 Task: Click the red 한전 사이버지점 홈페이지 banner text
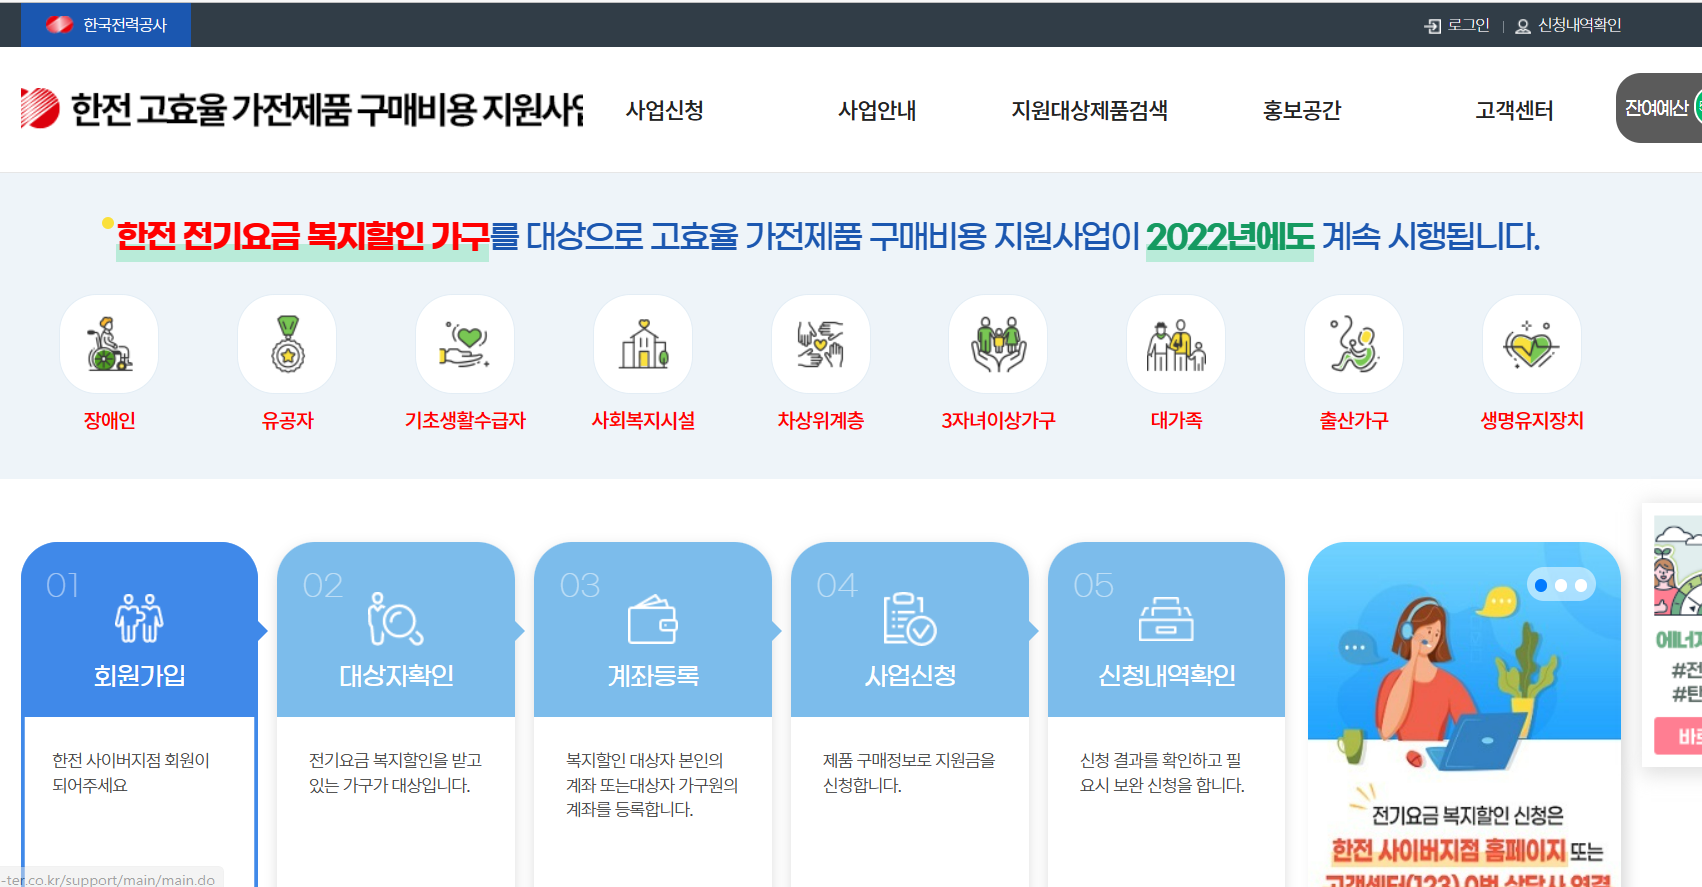[1448, 851]
